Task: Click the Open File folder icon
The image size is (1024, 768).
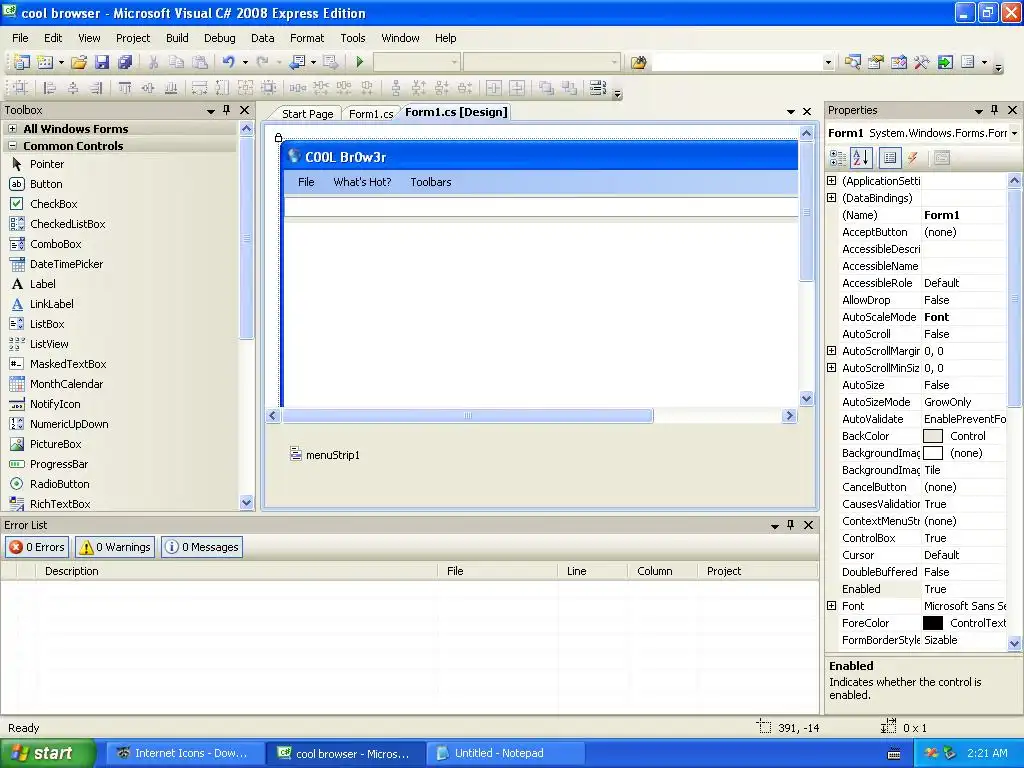Action: click(x=79, y=62)
